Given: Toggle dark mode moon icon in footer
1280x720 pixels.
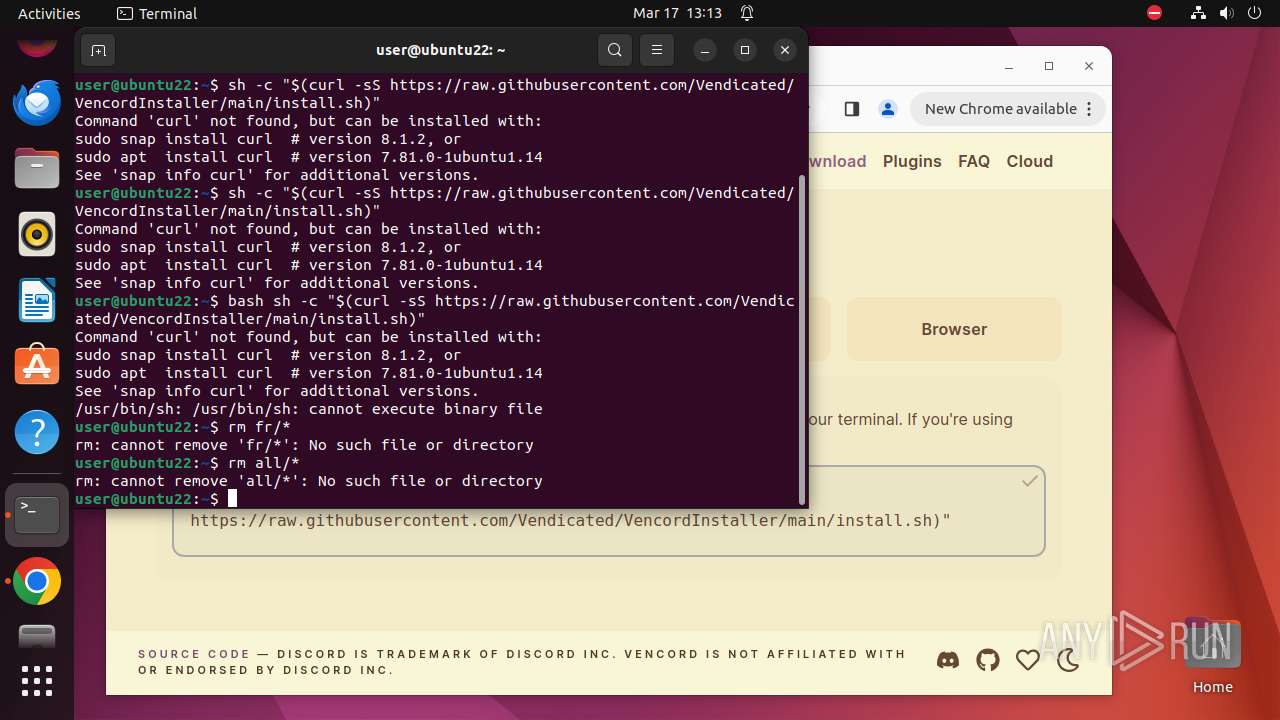Looking at the screenshot, I should [x=1068, y=660].
